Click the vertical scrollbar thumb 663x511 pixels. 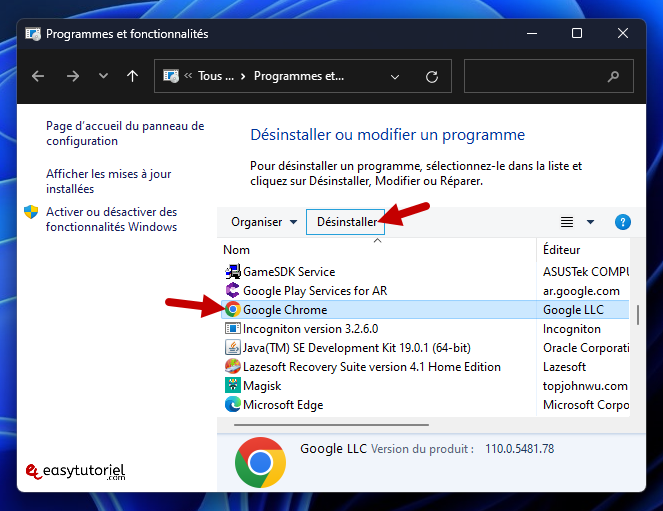[x=638, y=315]
